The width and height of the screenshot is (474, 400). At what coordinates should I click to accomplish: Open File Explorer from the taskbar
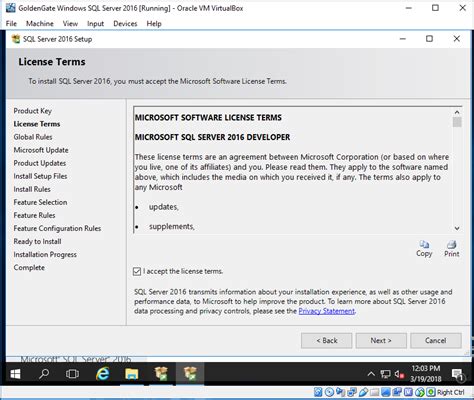[132, 374]
